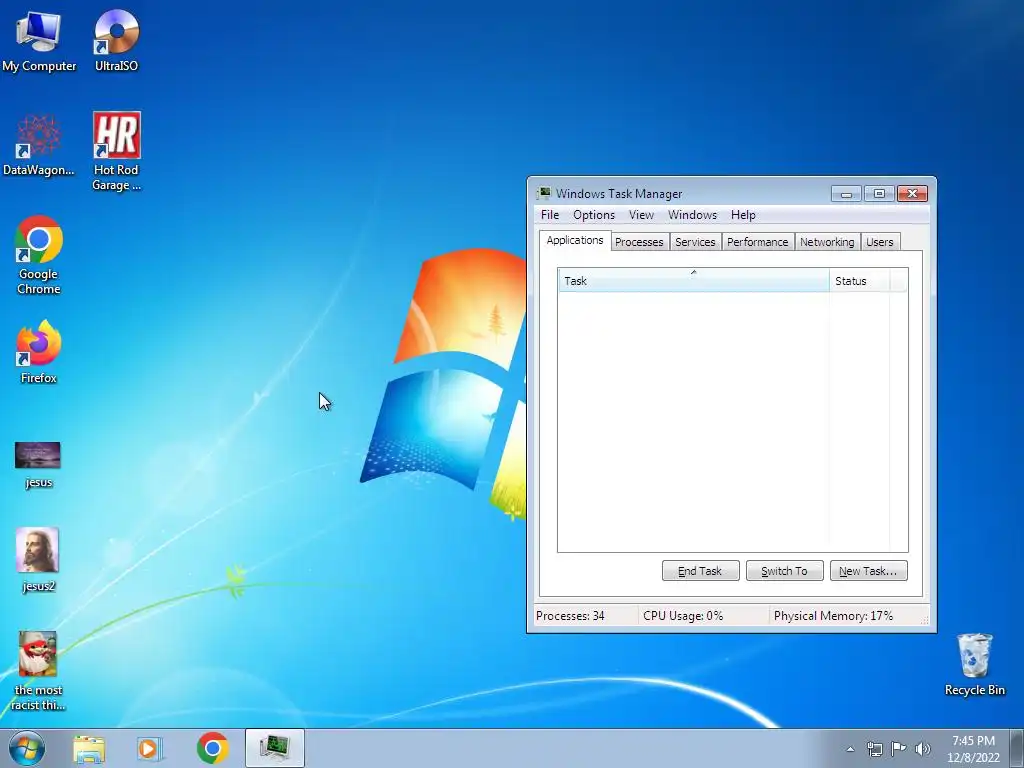Open the taskbar clock showing 7:45 PM
The height and width of the screenshot is (768, 1024).
pos(973,749)
